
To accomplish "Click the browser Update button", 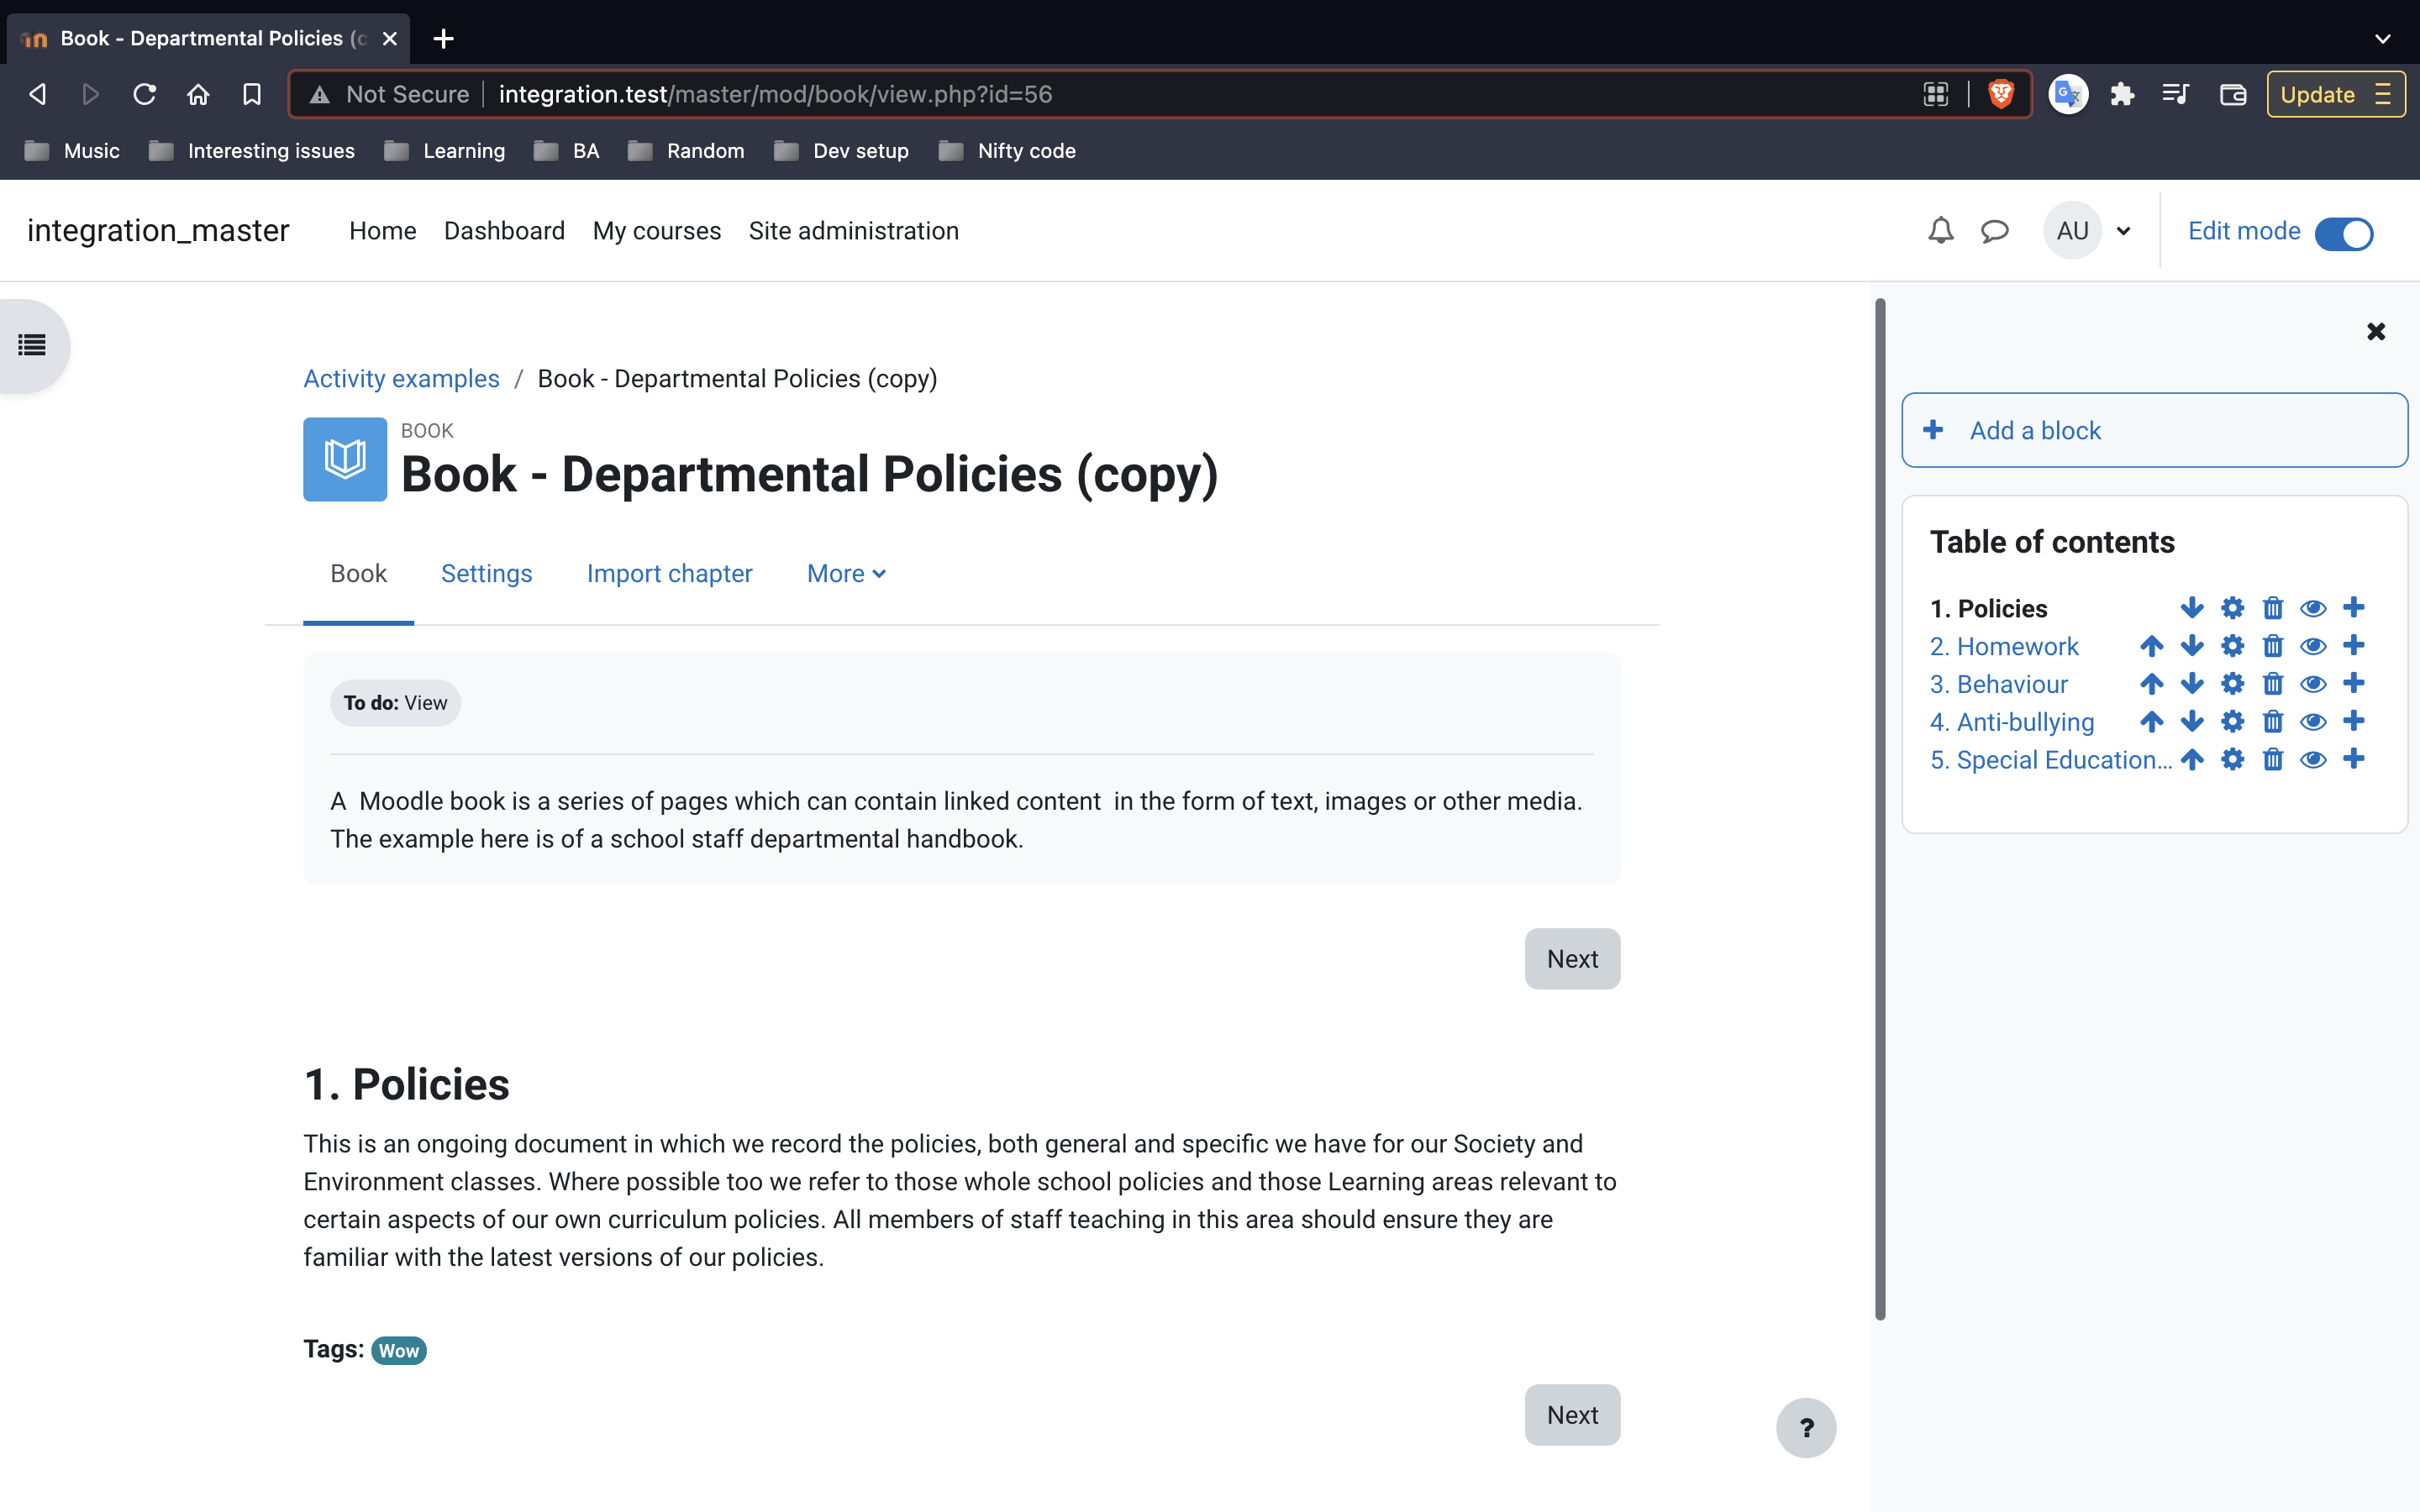I will (x=2336, y=94).
